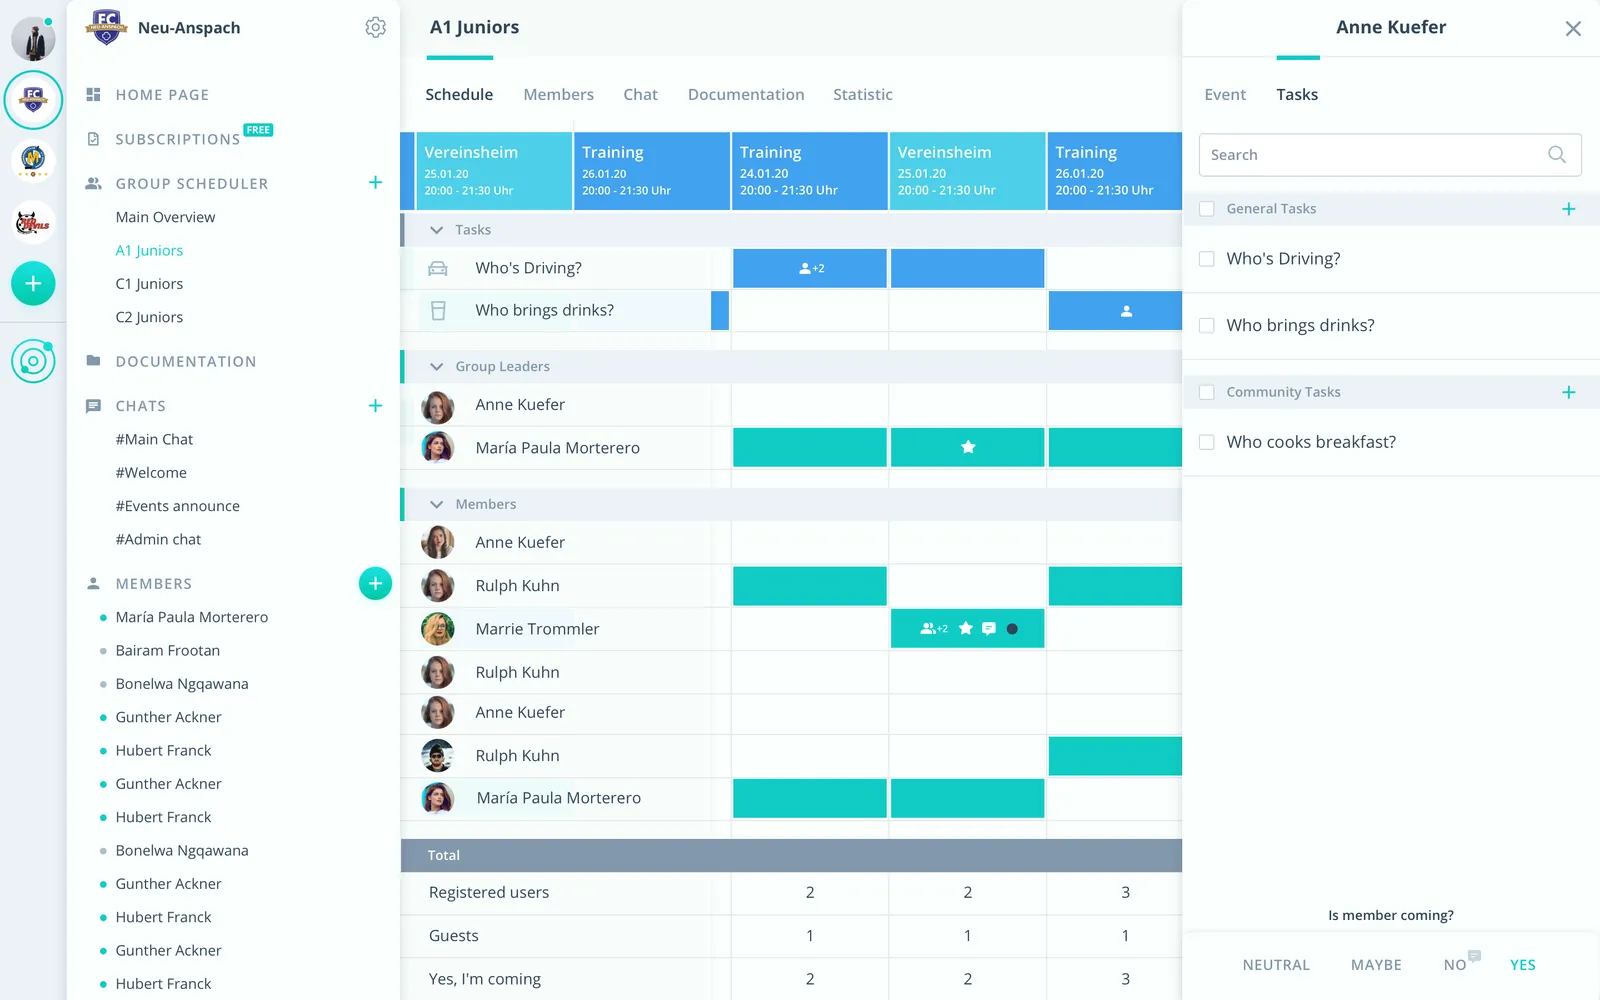Add a member with the Members plus button
The image size is (1600, 1000).
[x=375, y=584]
